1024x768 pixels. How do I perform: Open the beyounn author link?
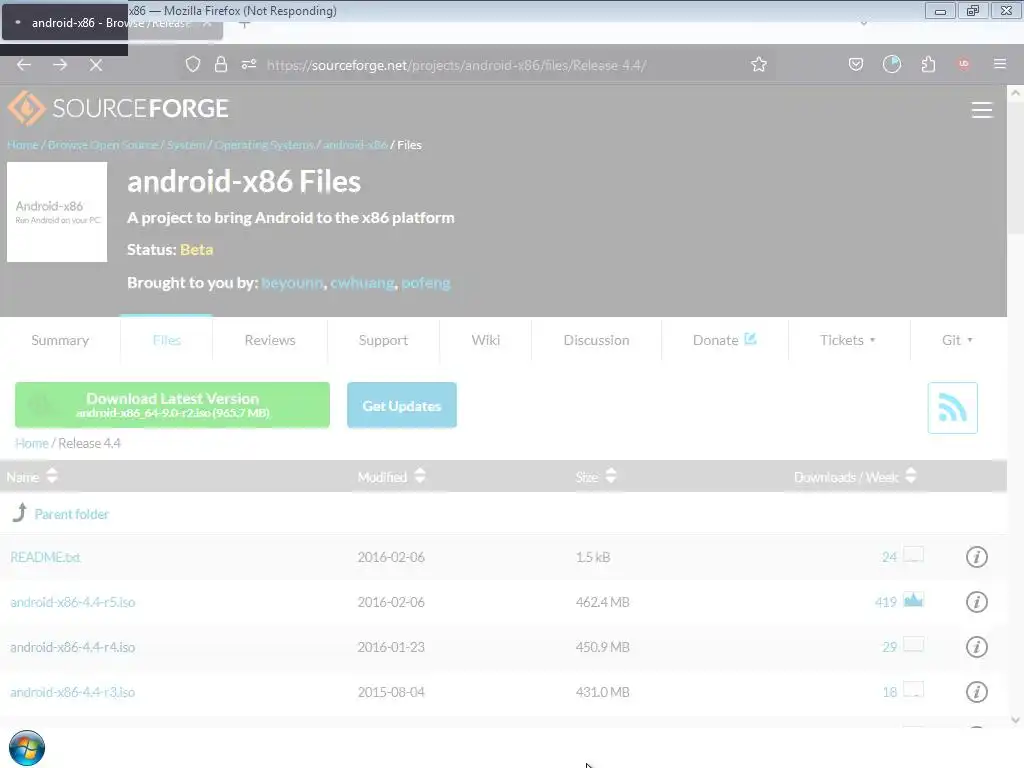pyautogui.click(x=292, y=283)
